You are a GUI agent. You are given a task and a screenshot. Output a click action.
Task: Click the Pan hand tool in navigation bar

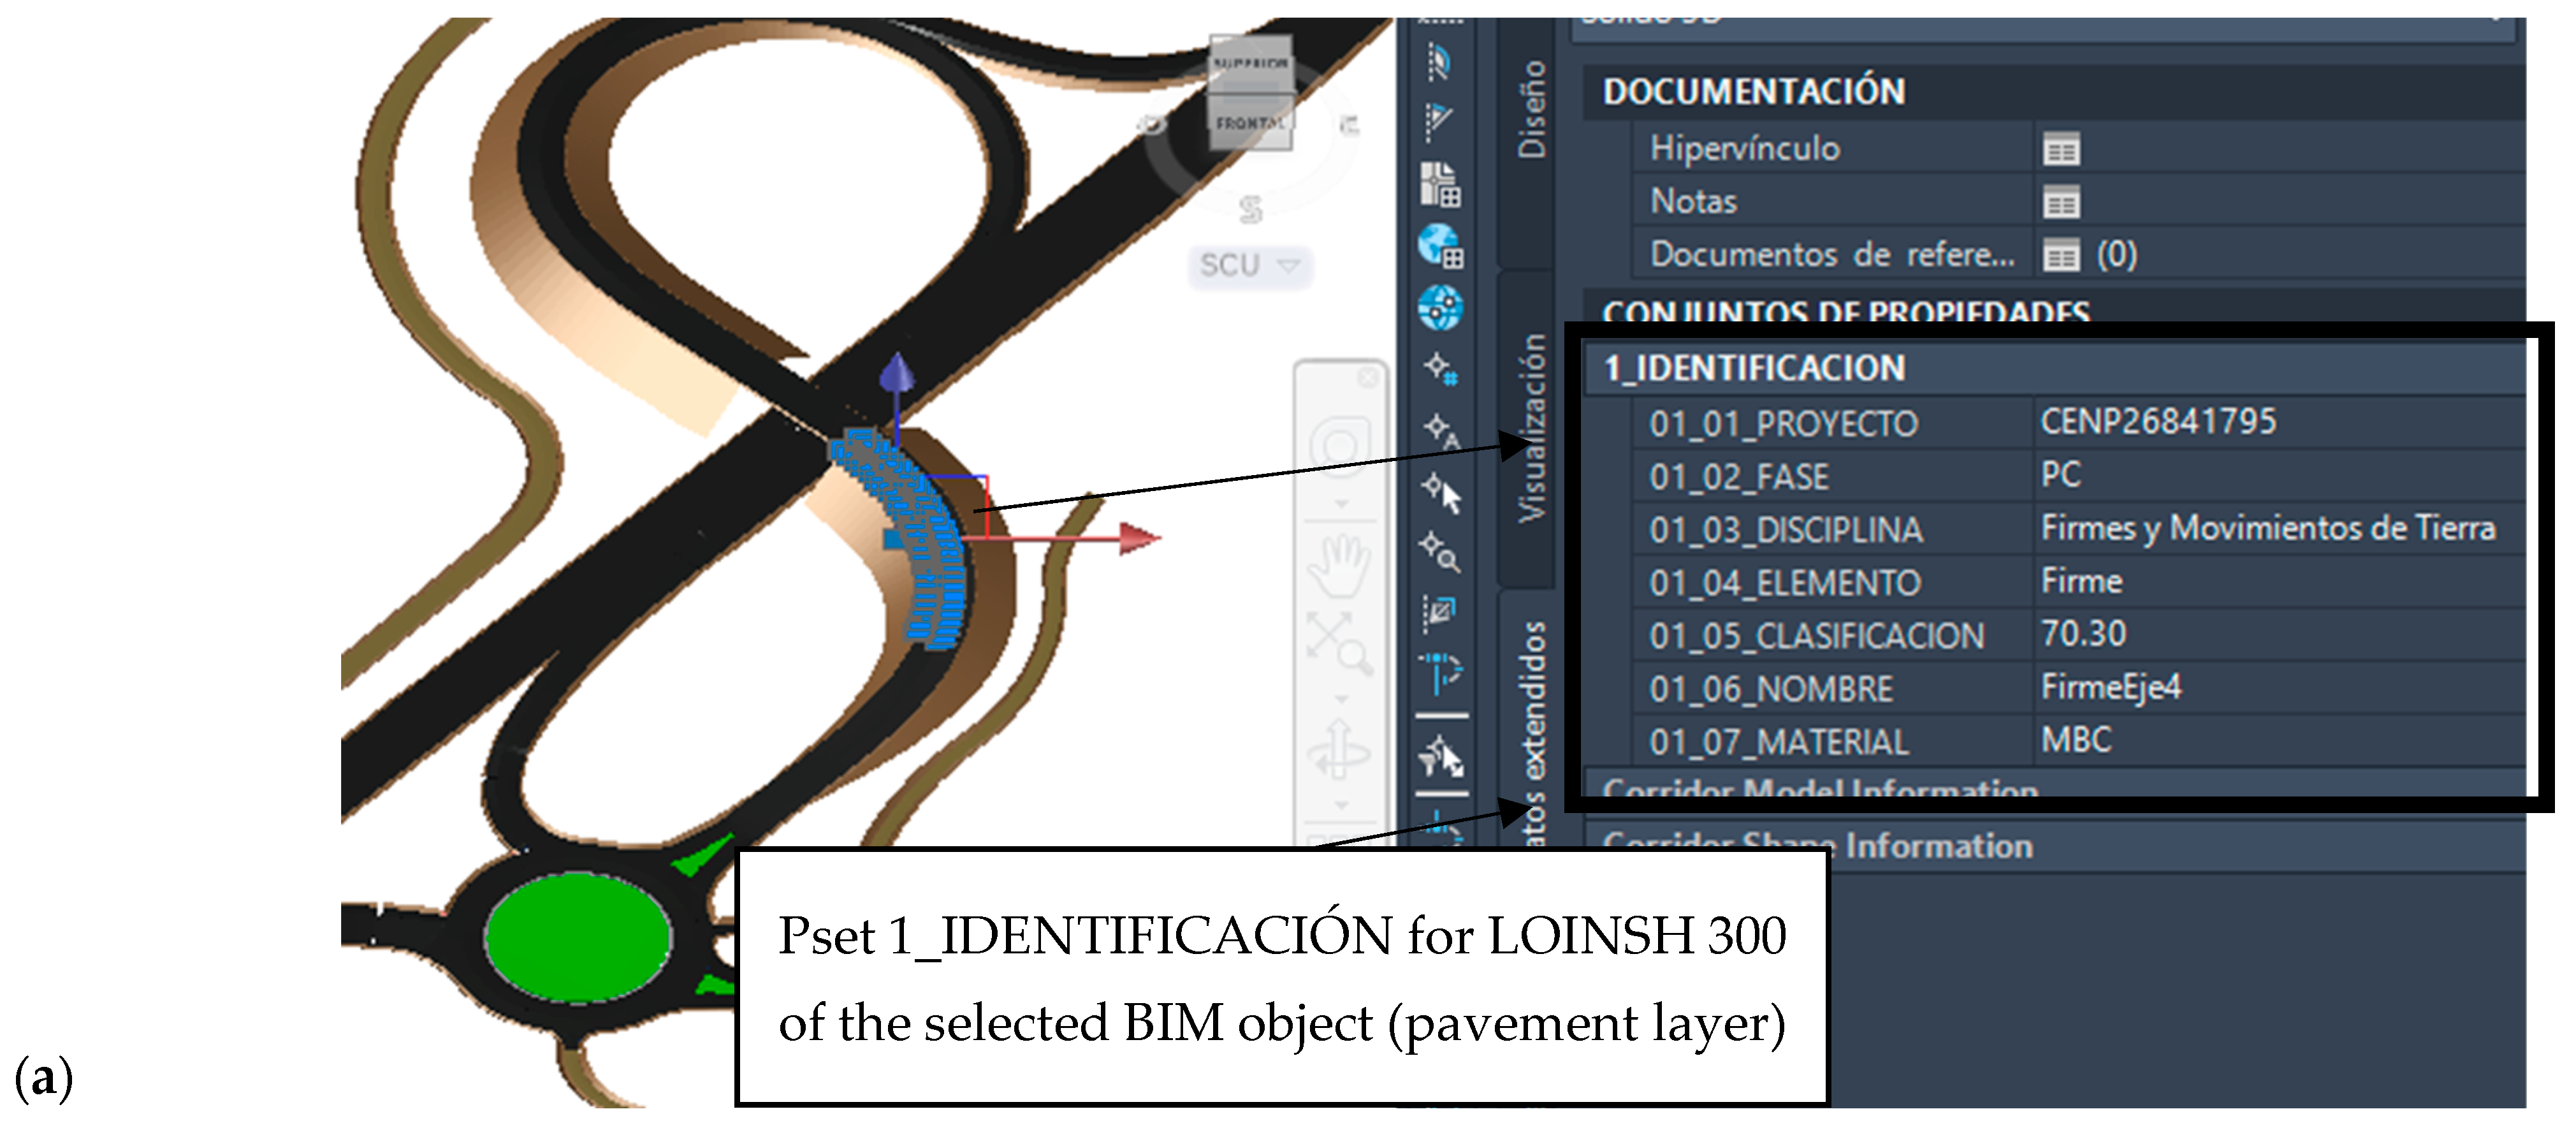pos(1340,565)
